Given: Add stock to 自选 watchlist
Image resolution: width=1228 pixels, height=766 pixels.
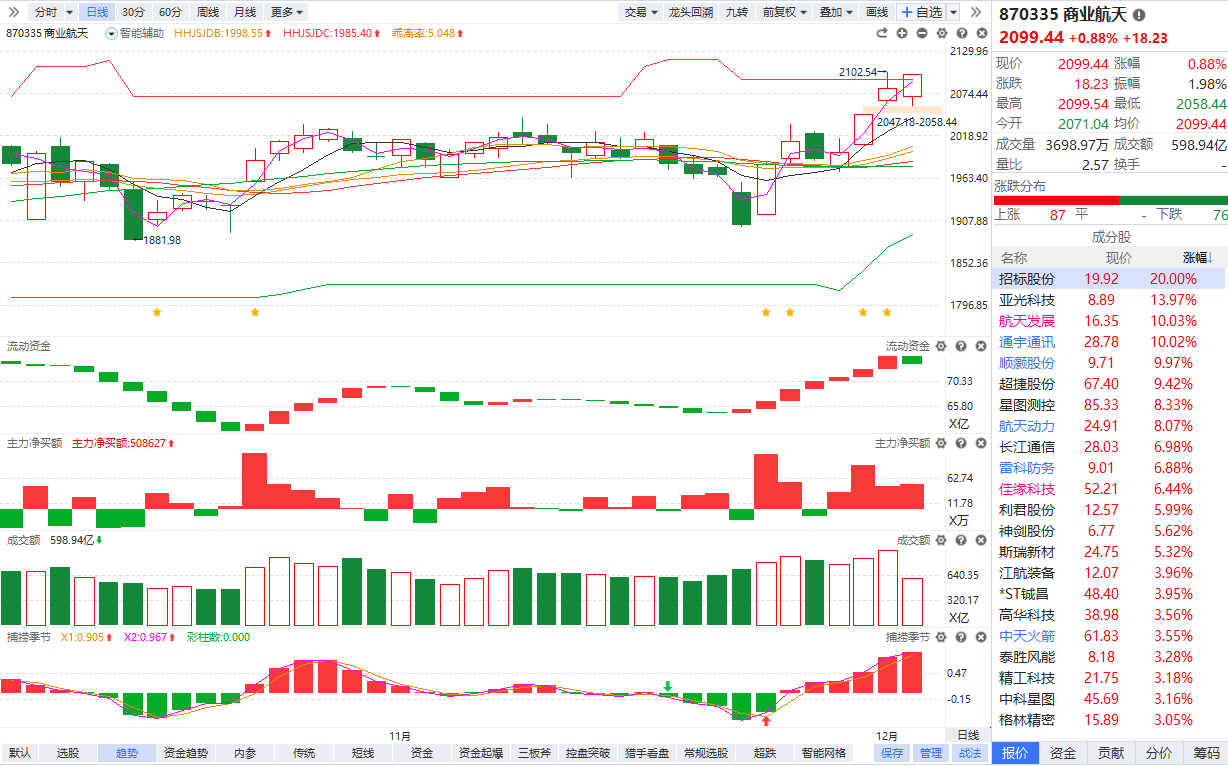Looking at the screenshot, I should (x=921, y=12).
